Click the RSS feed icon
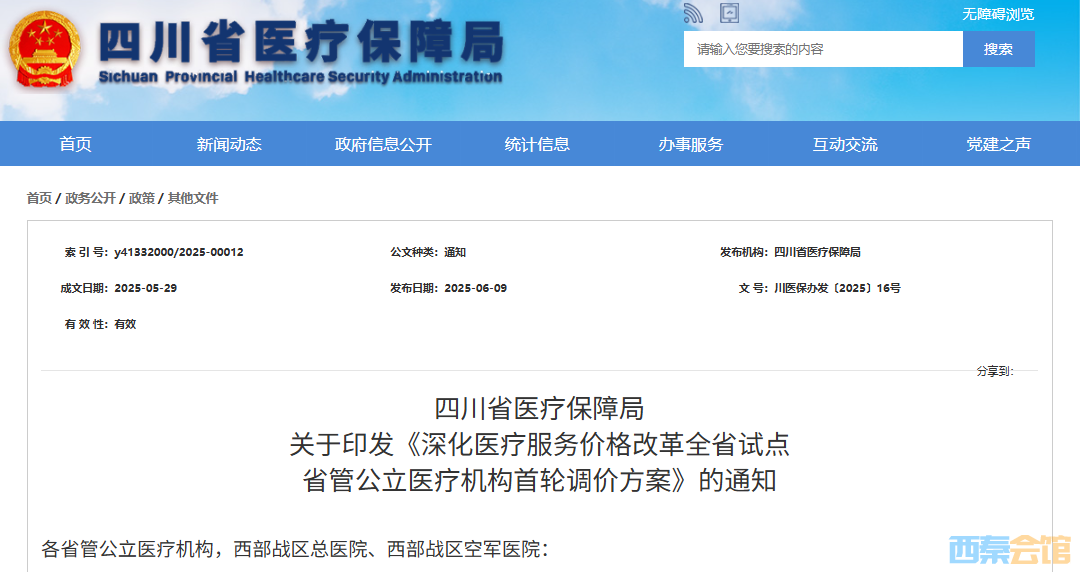This screenshot has height=572, width=1080. click(x=693, y=13)
